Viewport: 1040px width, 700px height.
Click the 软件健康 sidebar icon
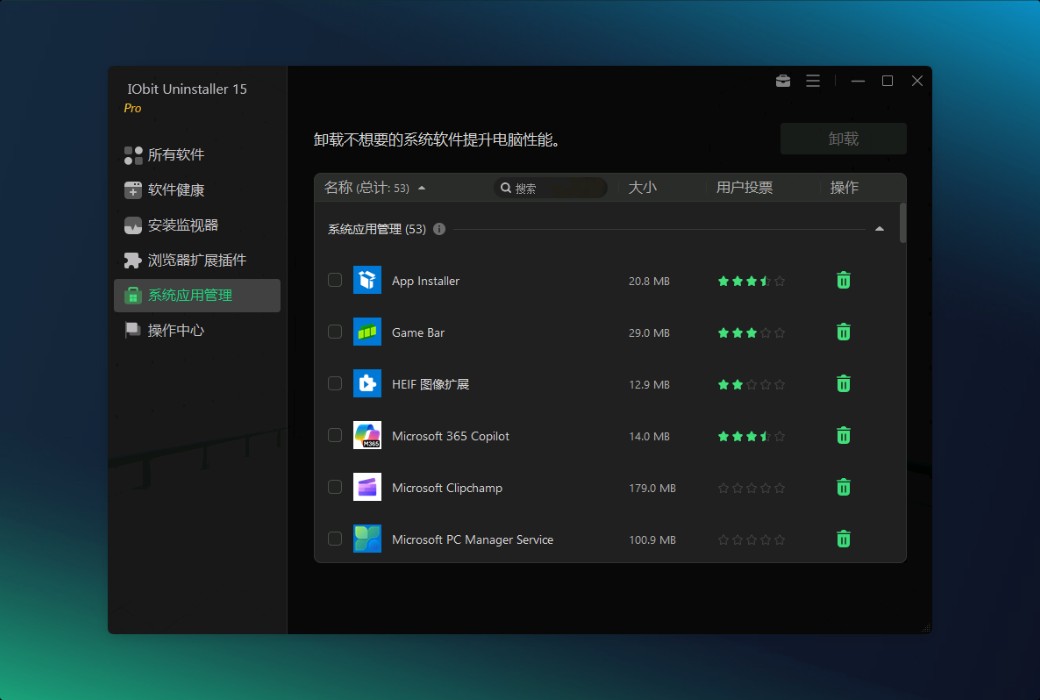click(x=133, y=190)
